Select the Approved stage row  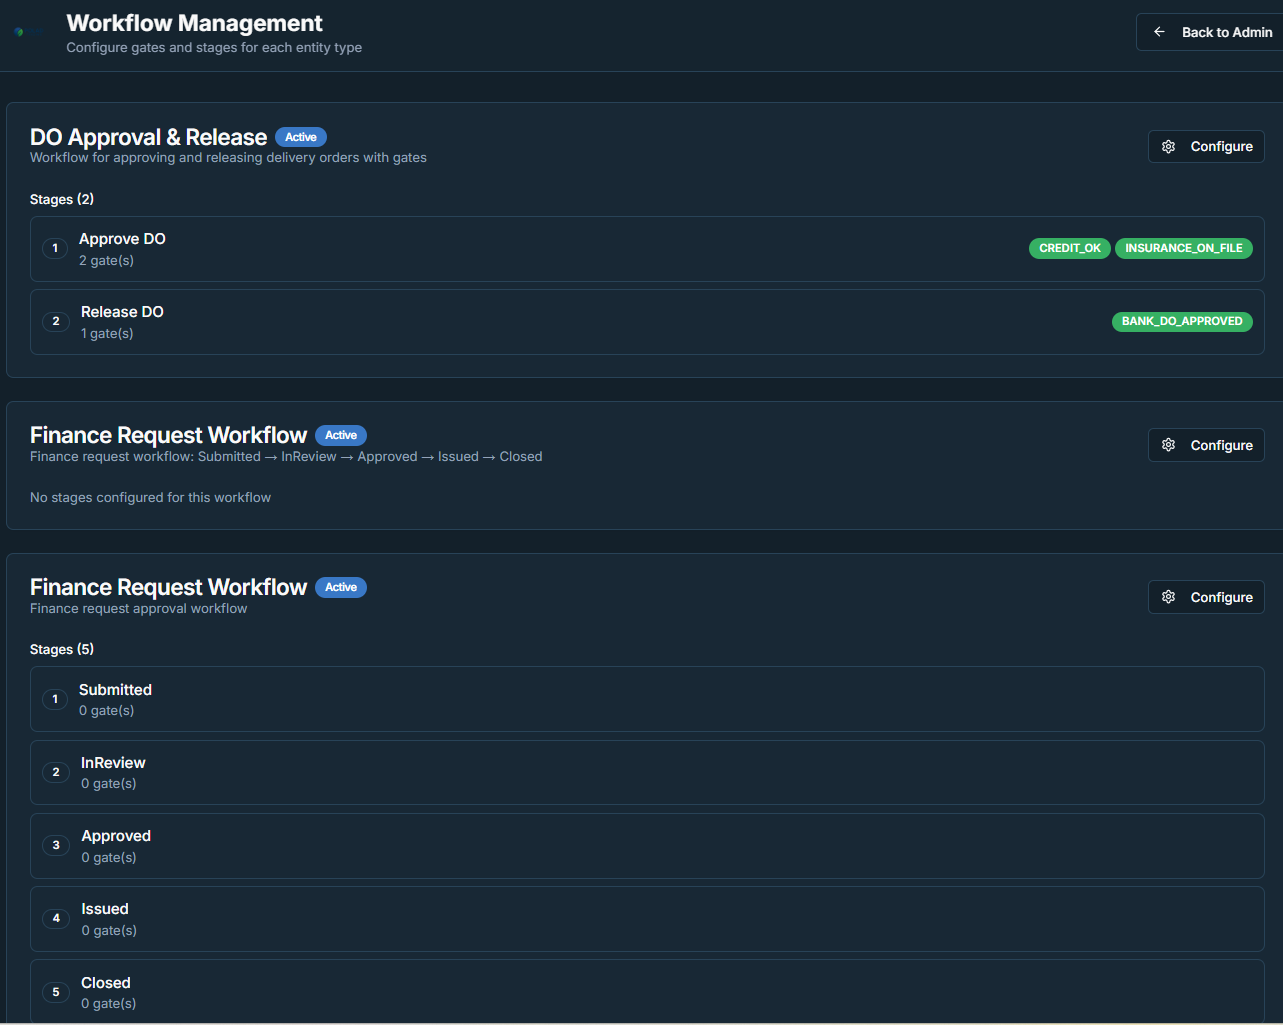647,846
